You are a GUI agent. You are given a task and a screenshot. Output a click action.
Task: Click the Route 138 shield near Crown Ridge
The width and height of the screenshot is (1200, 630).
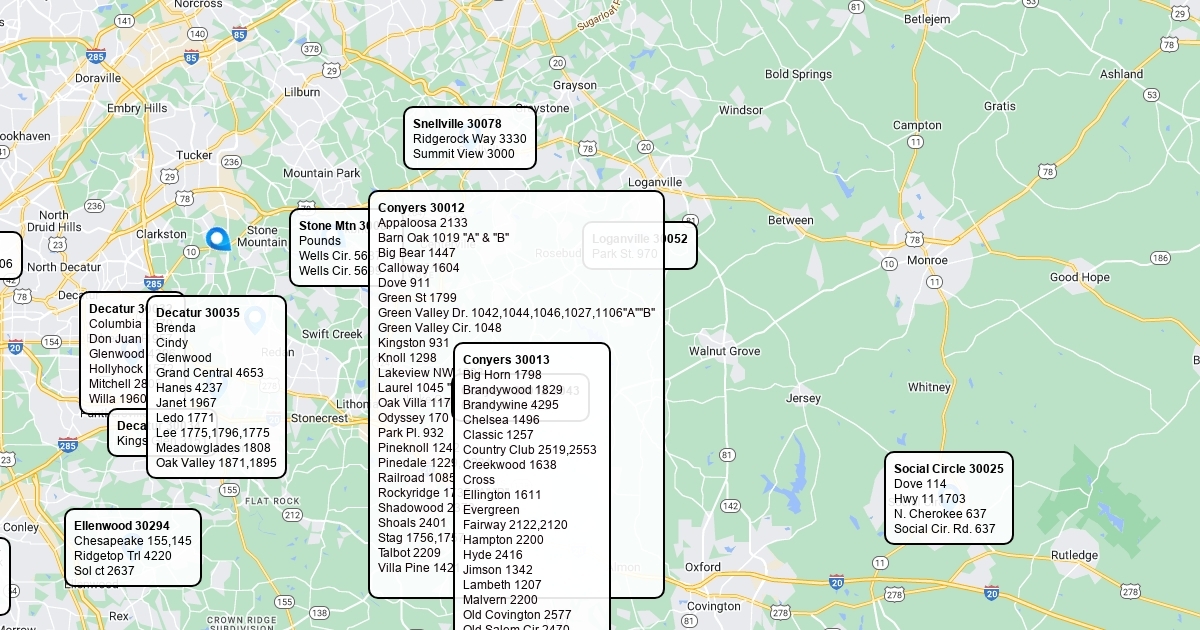click(x=319, y=613)
